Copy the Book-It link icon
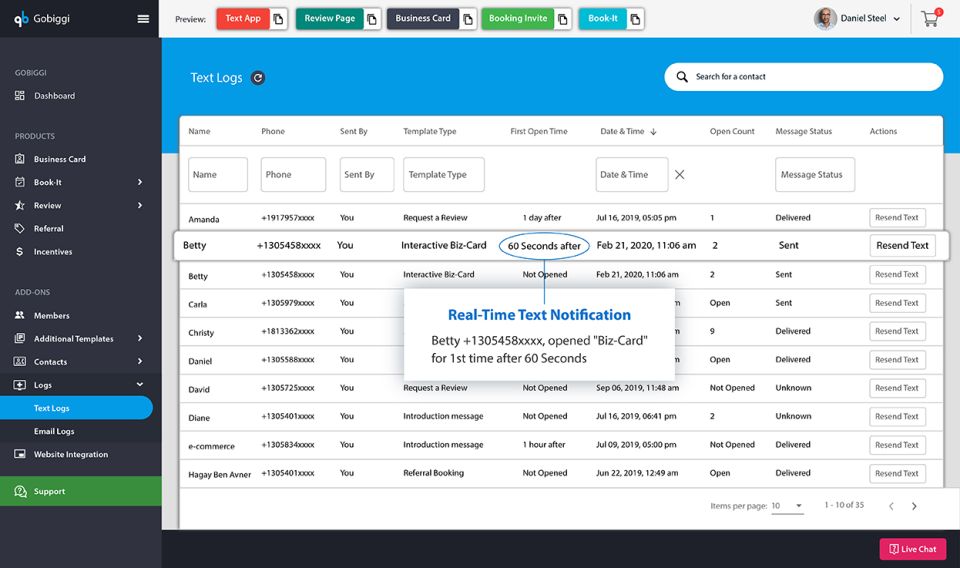 [636, 19]
